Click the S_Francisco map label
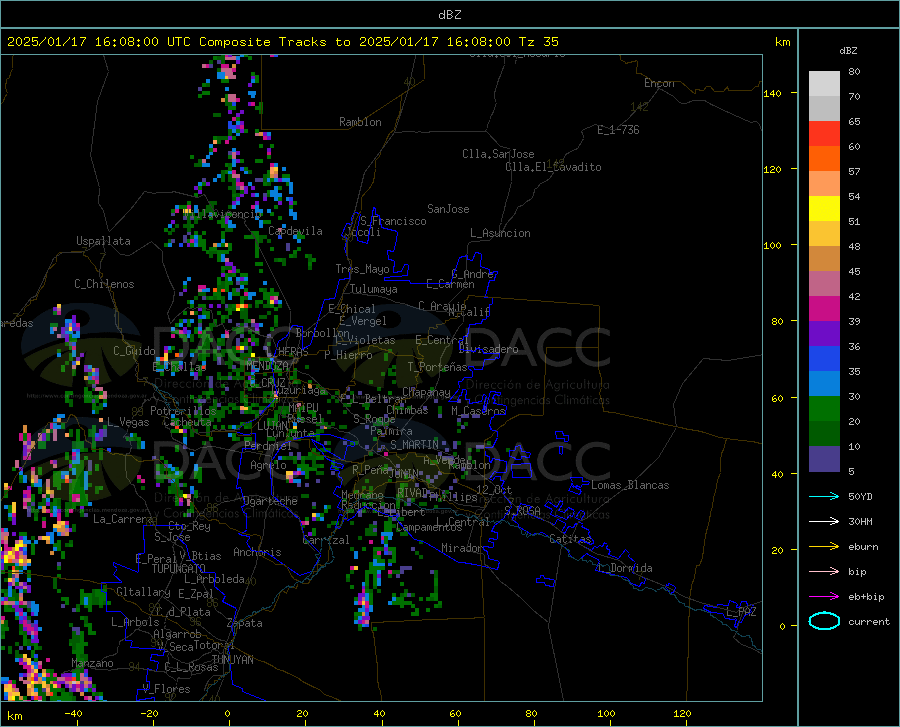 pyautogui.click(x=393, y=221)
